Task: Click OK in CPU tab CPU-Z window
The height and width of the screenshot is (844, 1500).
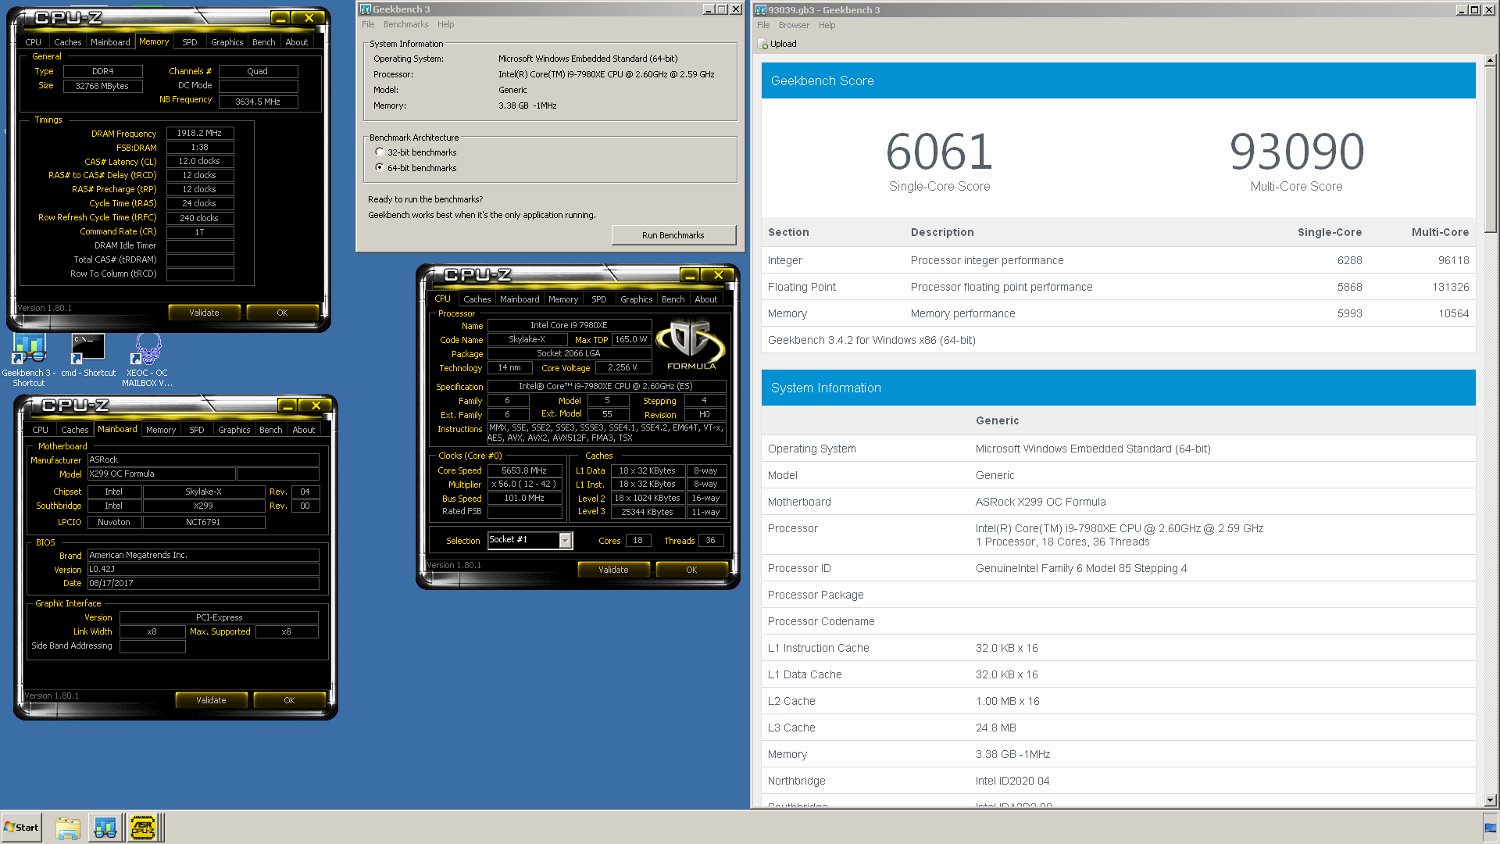Action: click(x=691, y=569)
